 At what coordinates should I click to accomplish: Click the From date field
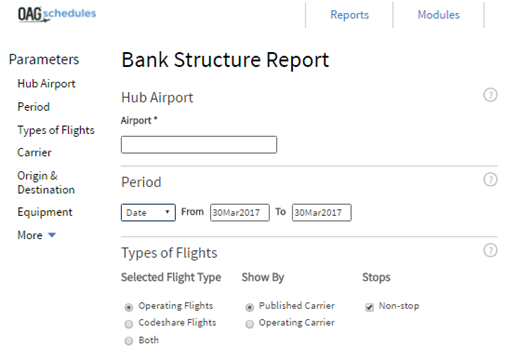pyautogui.click(x=240, y=213)
